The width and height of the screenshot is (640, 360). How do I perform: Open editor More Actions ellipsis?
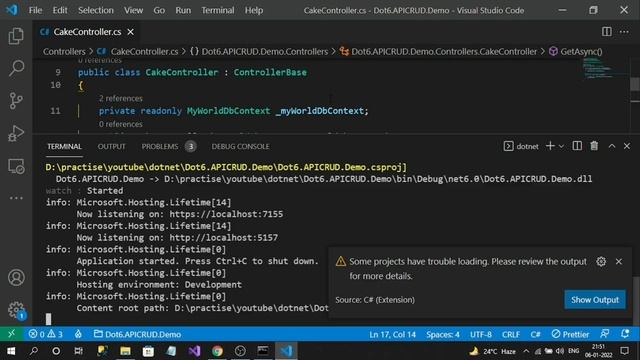(624, 32)
